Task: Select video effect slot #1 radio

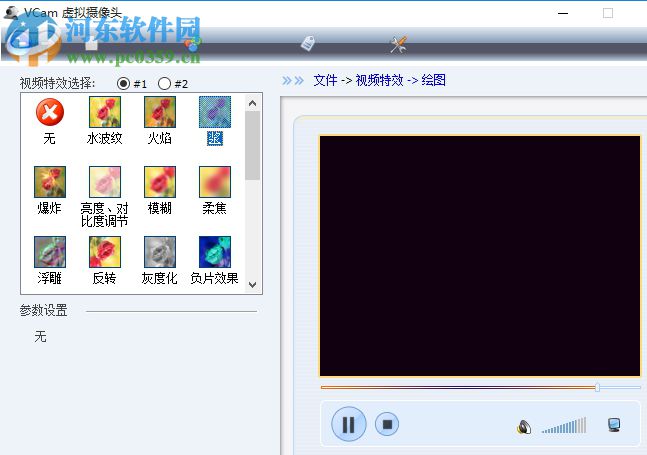Action: 123,84
